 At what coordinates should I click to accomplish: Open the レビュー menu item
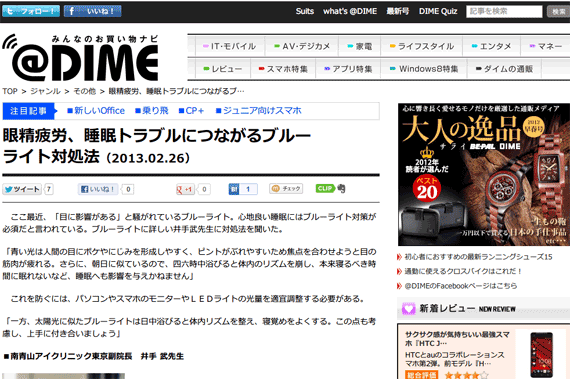pos(223,69)
